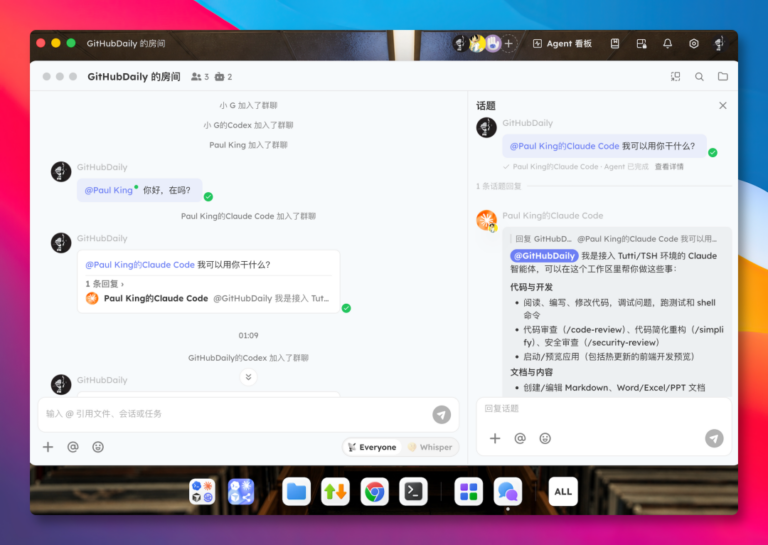The height and width of the screenshot is (545, 768).
Task: Click the @GitHubDaily mention tag in reply
Action: pos(544,256)
